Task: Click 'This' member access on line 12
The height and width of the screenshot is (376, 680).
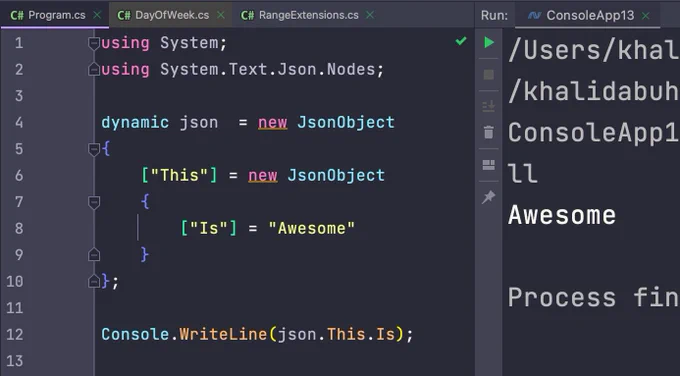Action: point(346,334)
